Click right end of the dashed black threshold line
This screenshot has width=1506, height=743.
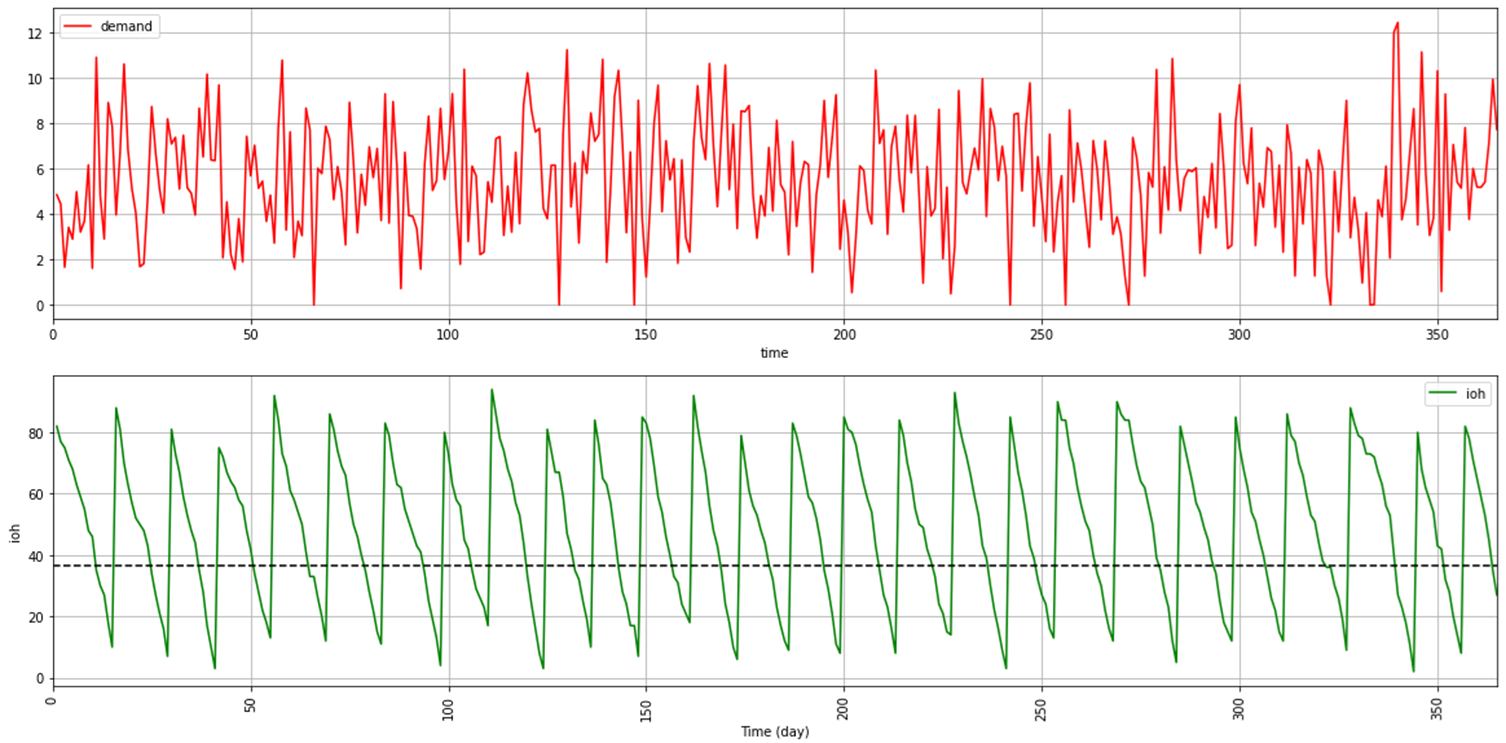point(1494,566)
